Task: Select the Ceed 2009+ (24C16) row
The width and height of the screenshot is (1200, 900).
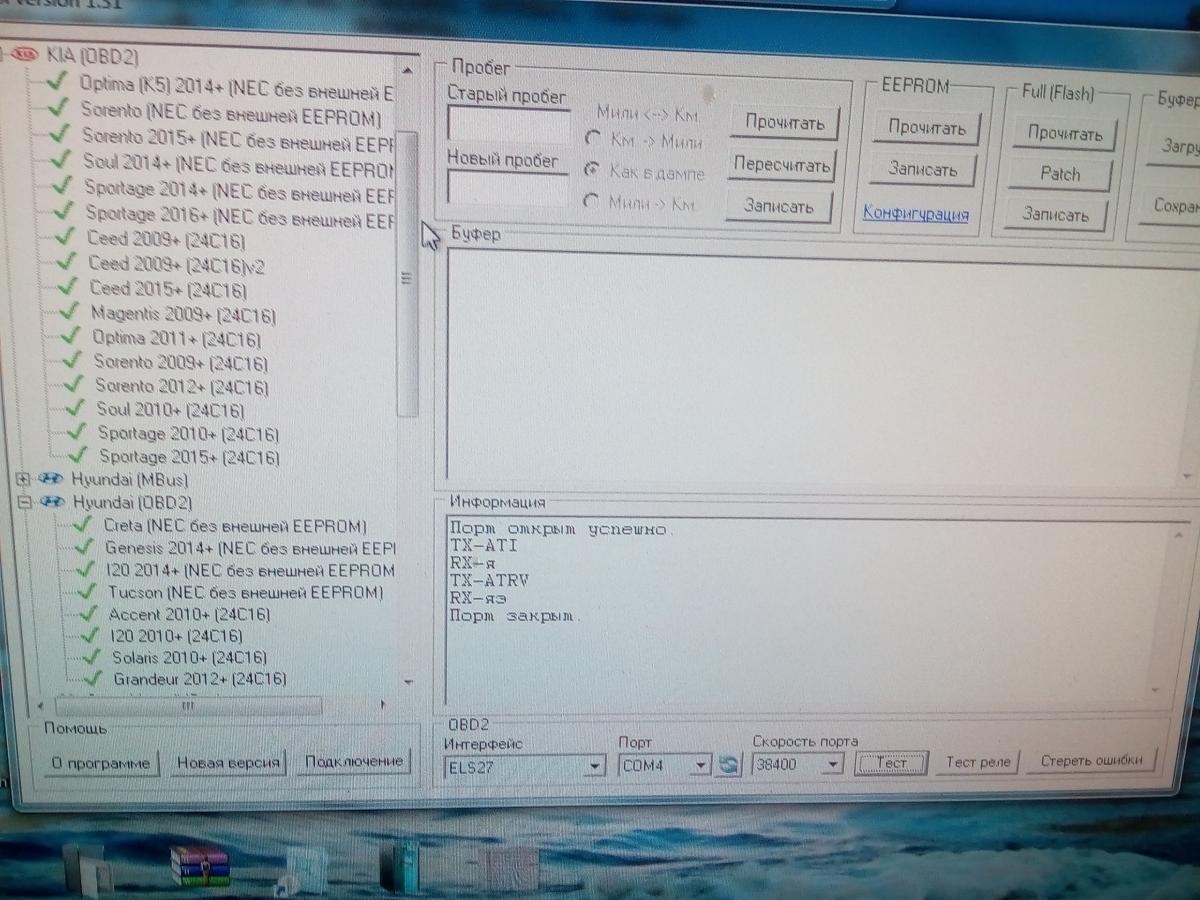Action: click(x=166, y=240)
